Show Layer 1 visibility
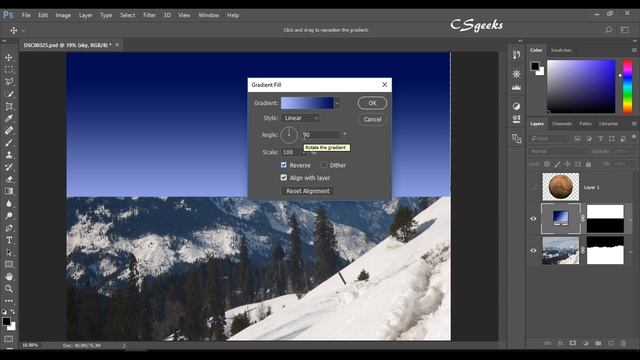Image resolution: width=640 pixels, height=360 pixels. point(533,187)
